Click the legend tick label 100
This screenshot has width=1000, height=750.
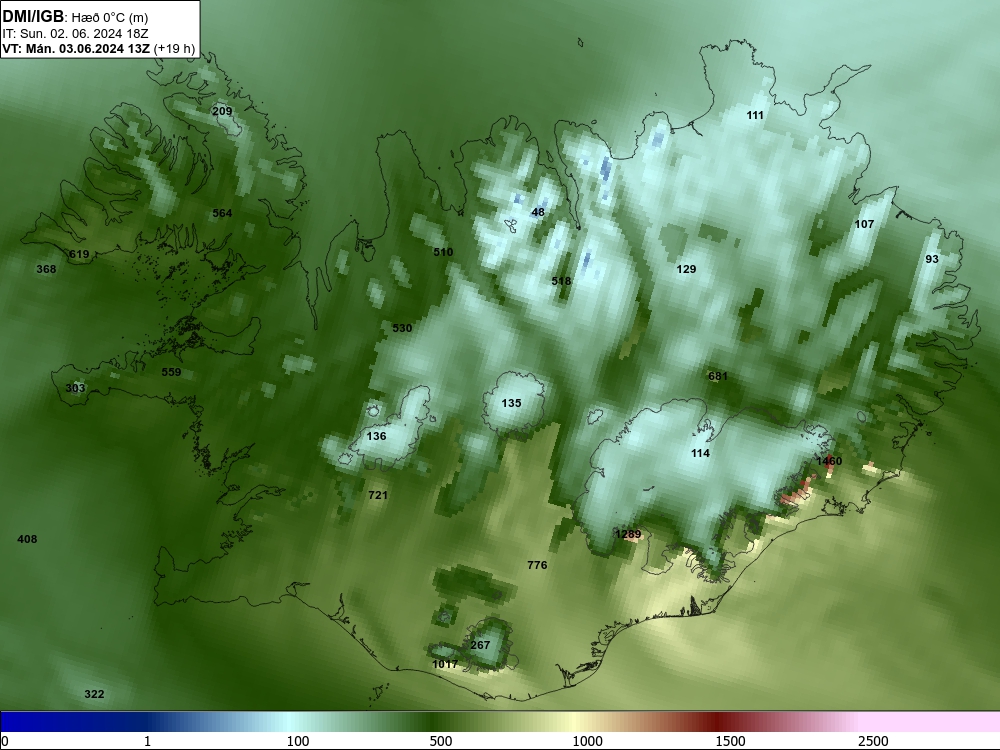(x=298, y=741)
